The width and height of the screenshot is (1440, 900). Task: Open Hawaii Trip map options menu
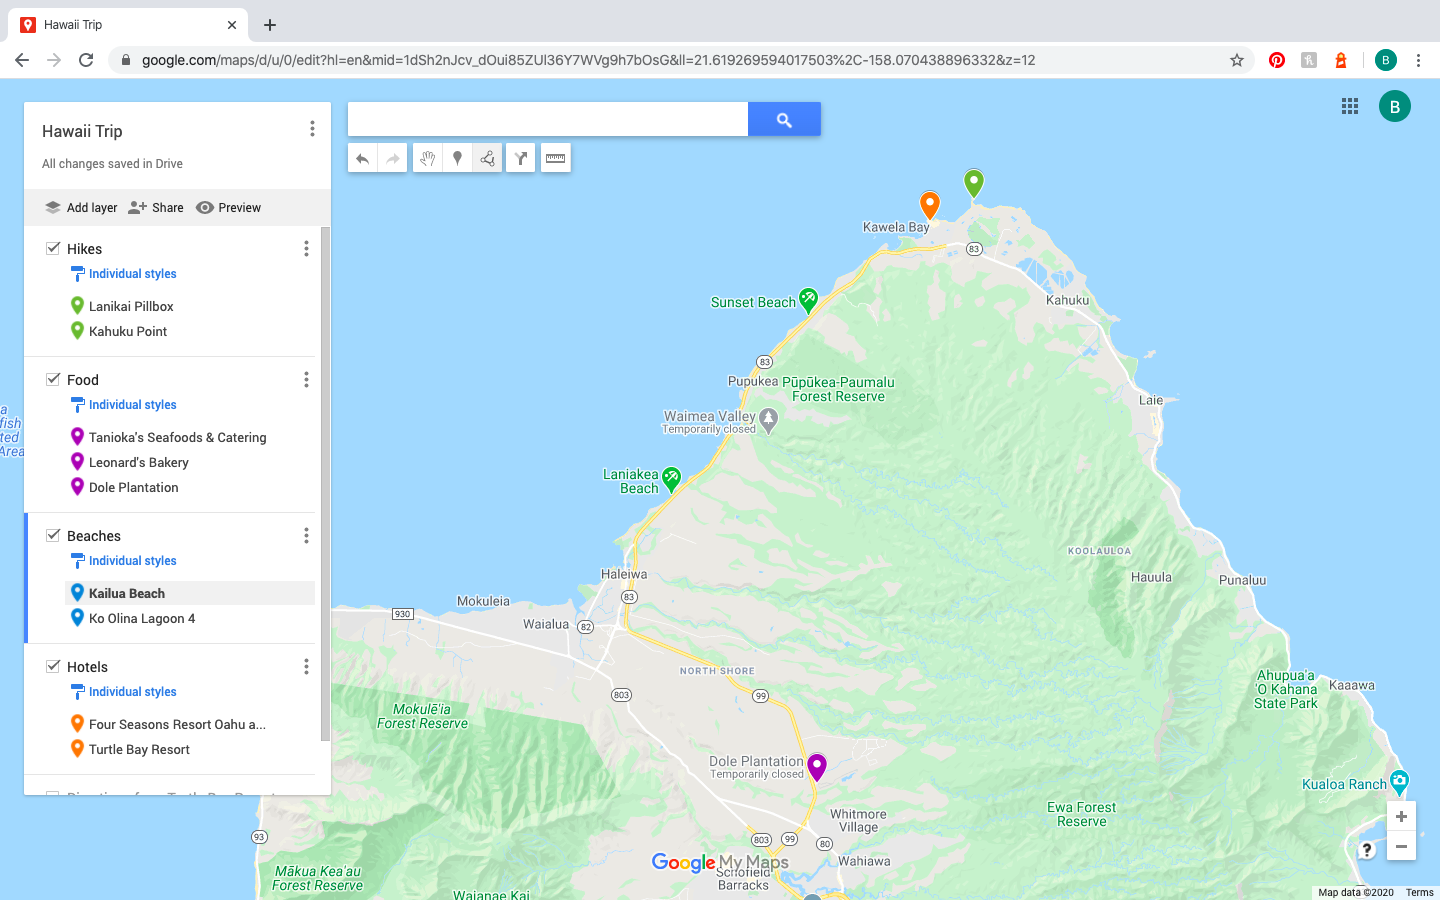point(312,129)
